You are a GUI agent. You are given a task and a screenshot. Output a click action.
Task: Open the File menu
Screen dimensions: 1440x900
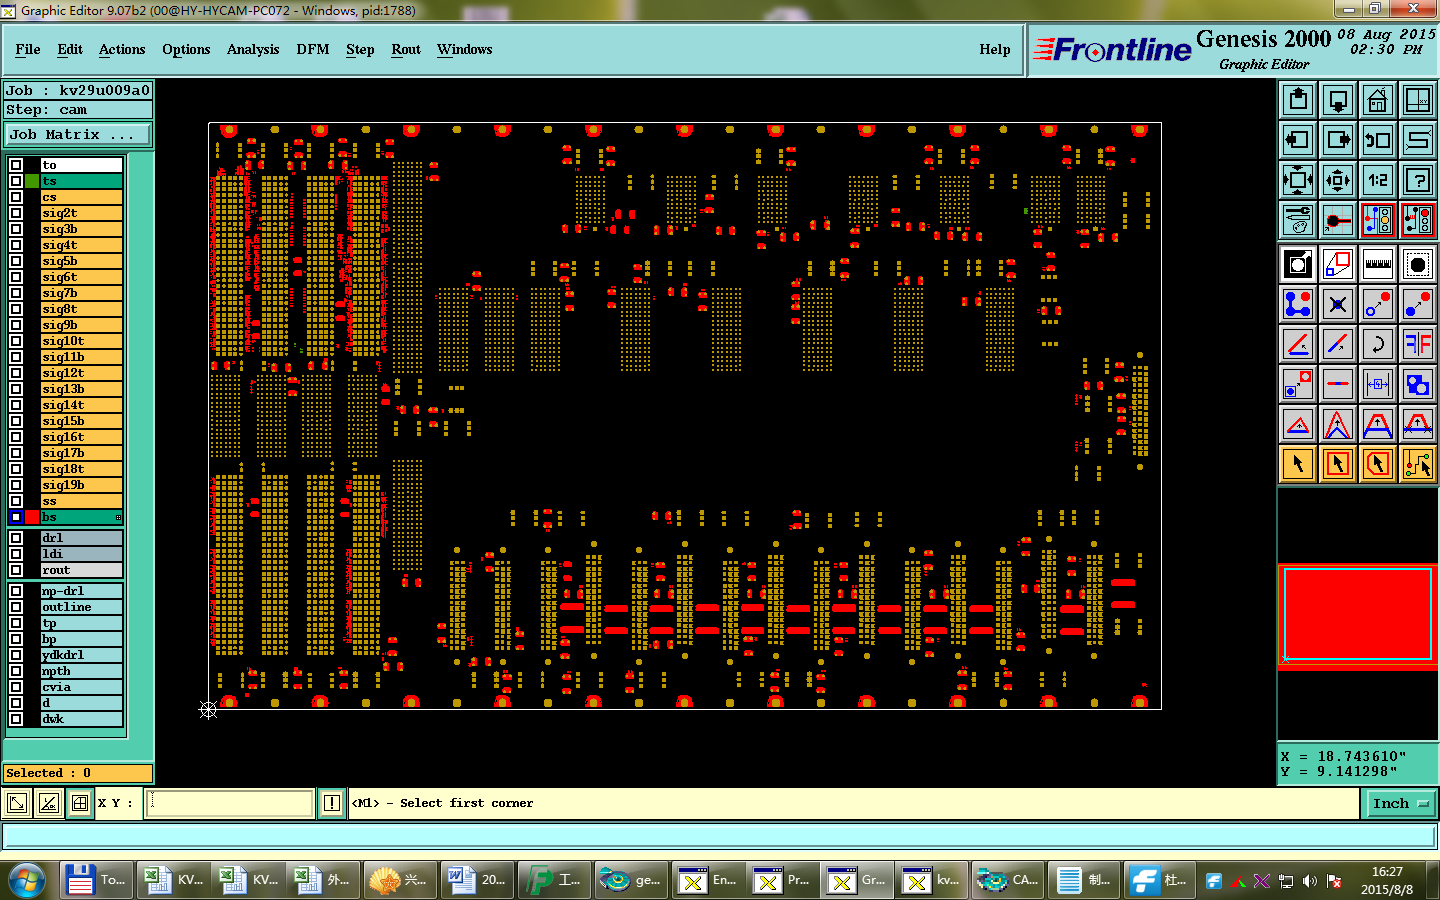tap(28, 49)
